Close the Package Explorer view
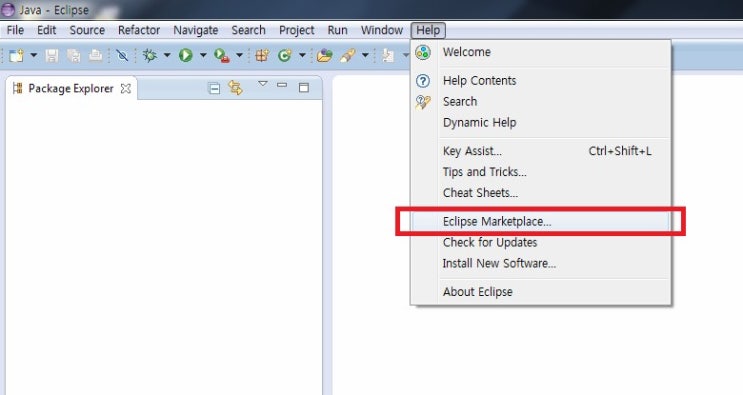743x395 pixels. [126, 89]
